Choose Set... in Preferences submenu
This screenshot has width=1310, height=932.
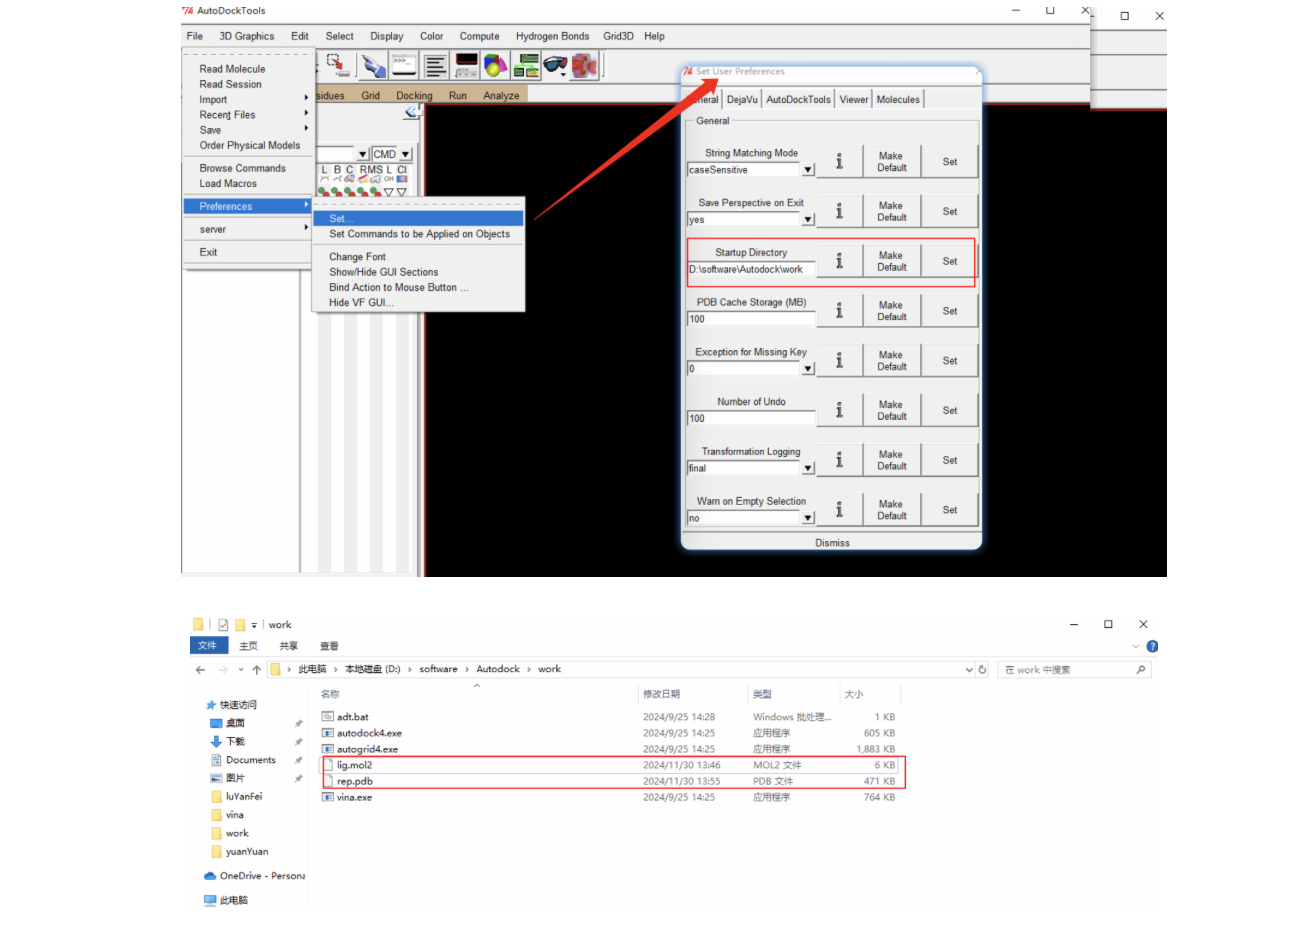418,218
